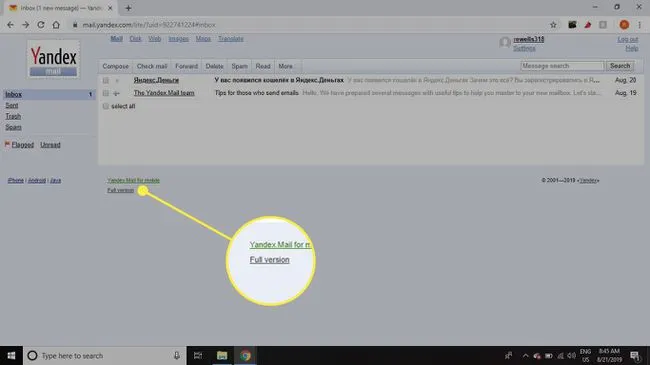Screen dimensions: 650x365
Task: Open Task View on the taskbar
Action: pos(198,355)
